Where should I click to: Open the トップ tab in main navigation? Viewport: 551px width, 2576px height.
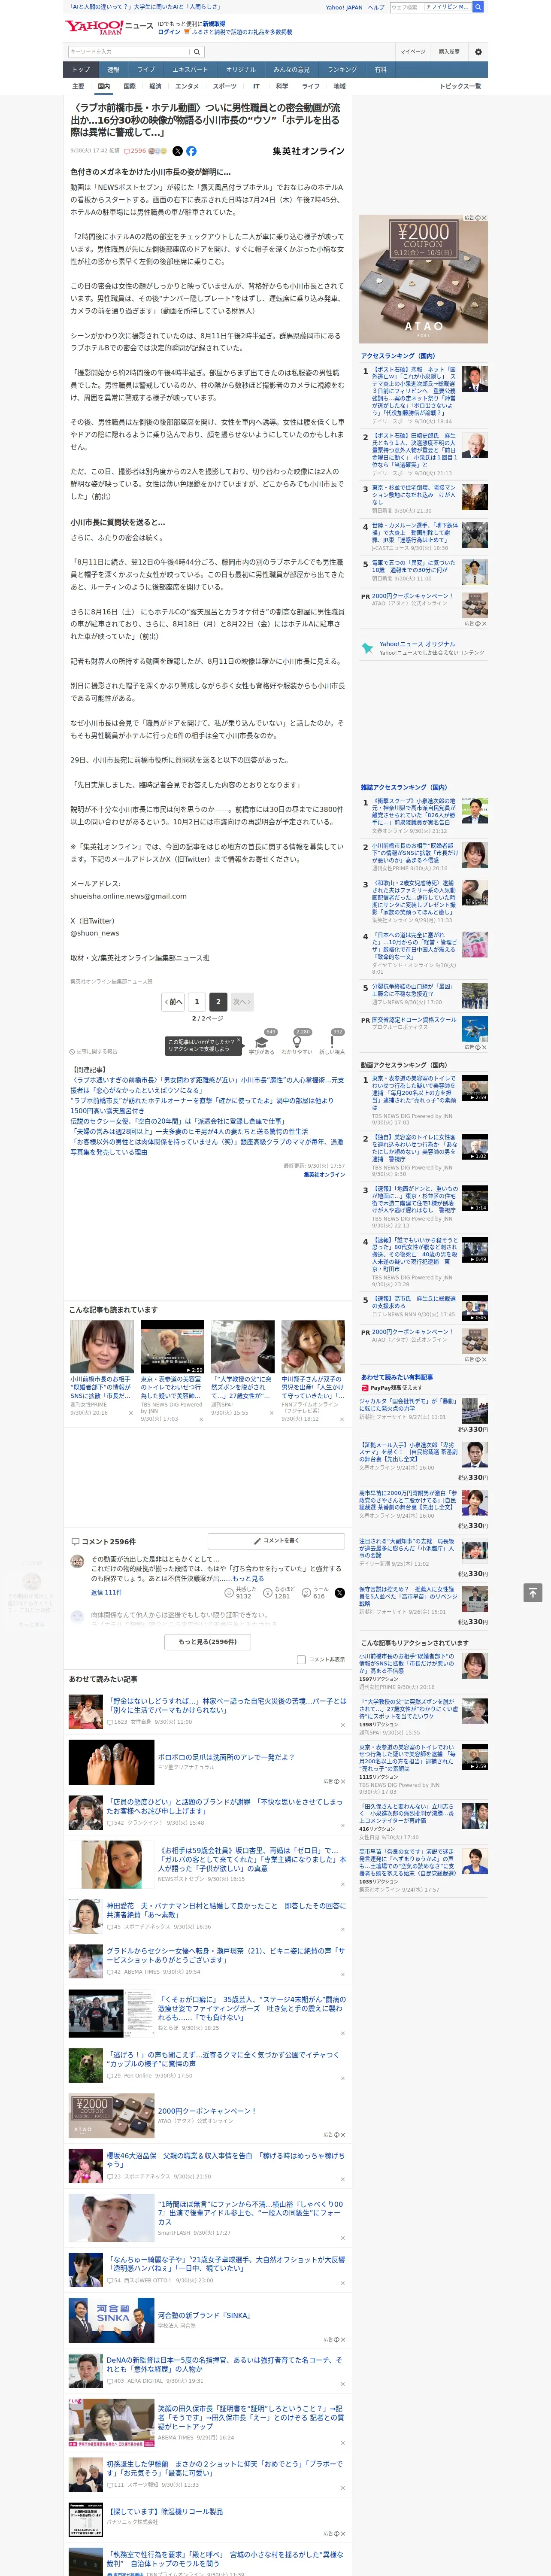[x=81, y=70]
